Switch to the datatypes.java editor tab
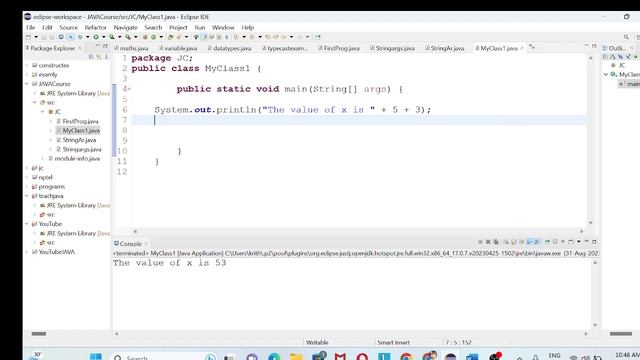Screen dimensions: 640x360 click(x=229, y=48)
